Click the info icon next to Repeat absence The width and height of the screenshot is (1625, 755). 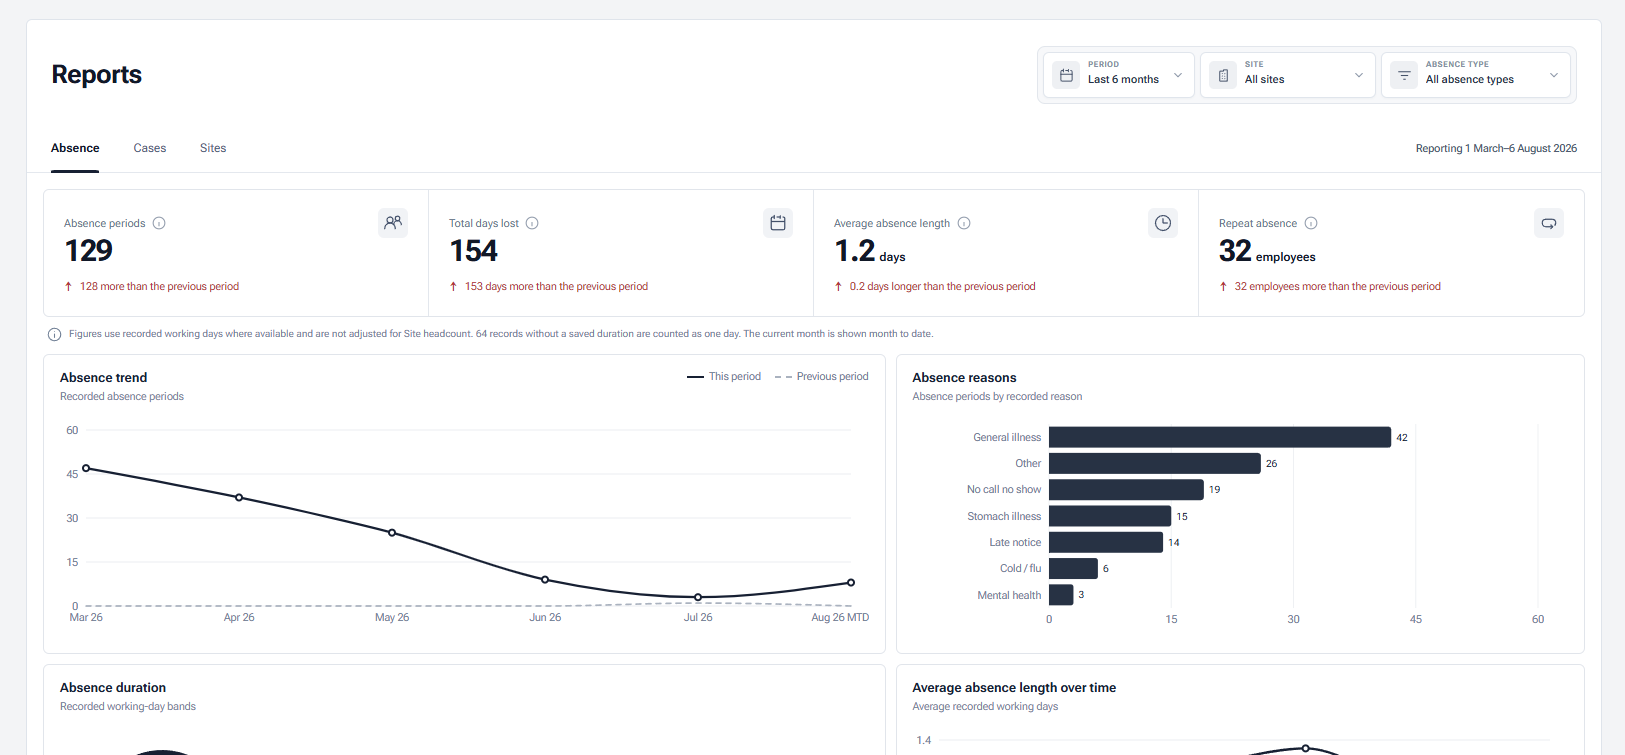click(x=1311, y=223)
